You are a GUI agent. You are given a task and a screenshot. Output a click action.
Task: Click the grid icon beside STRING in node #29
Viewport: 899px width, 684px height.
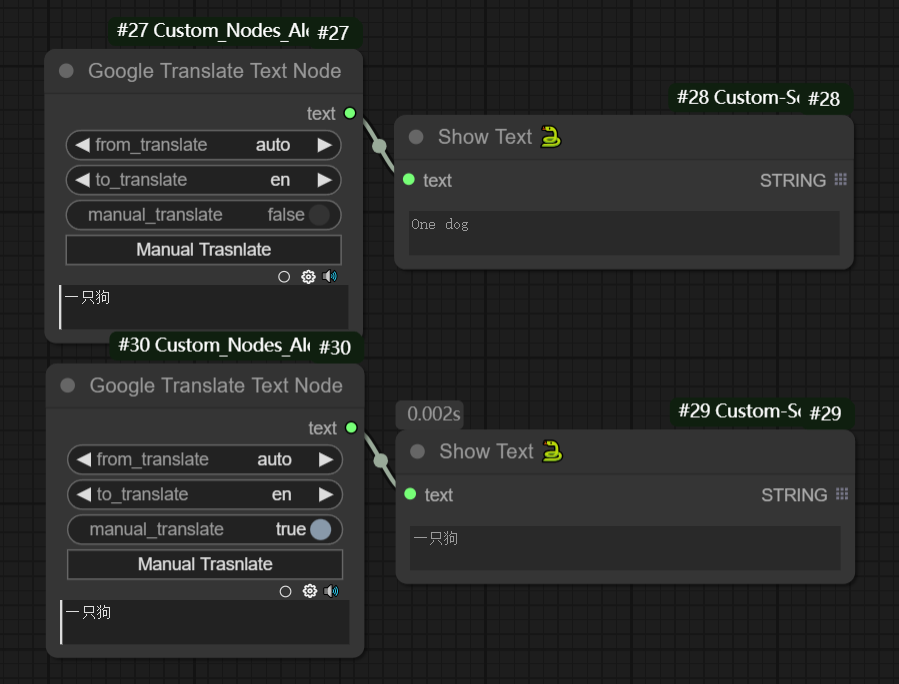(842, 495)
